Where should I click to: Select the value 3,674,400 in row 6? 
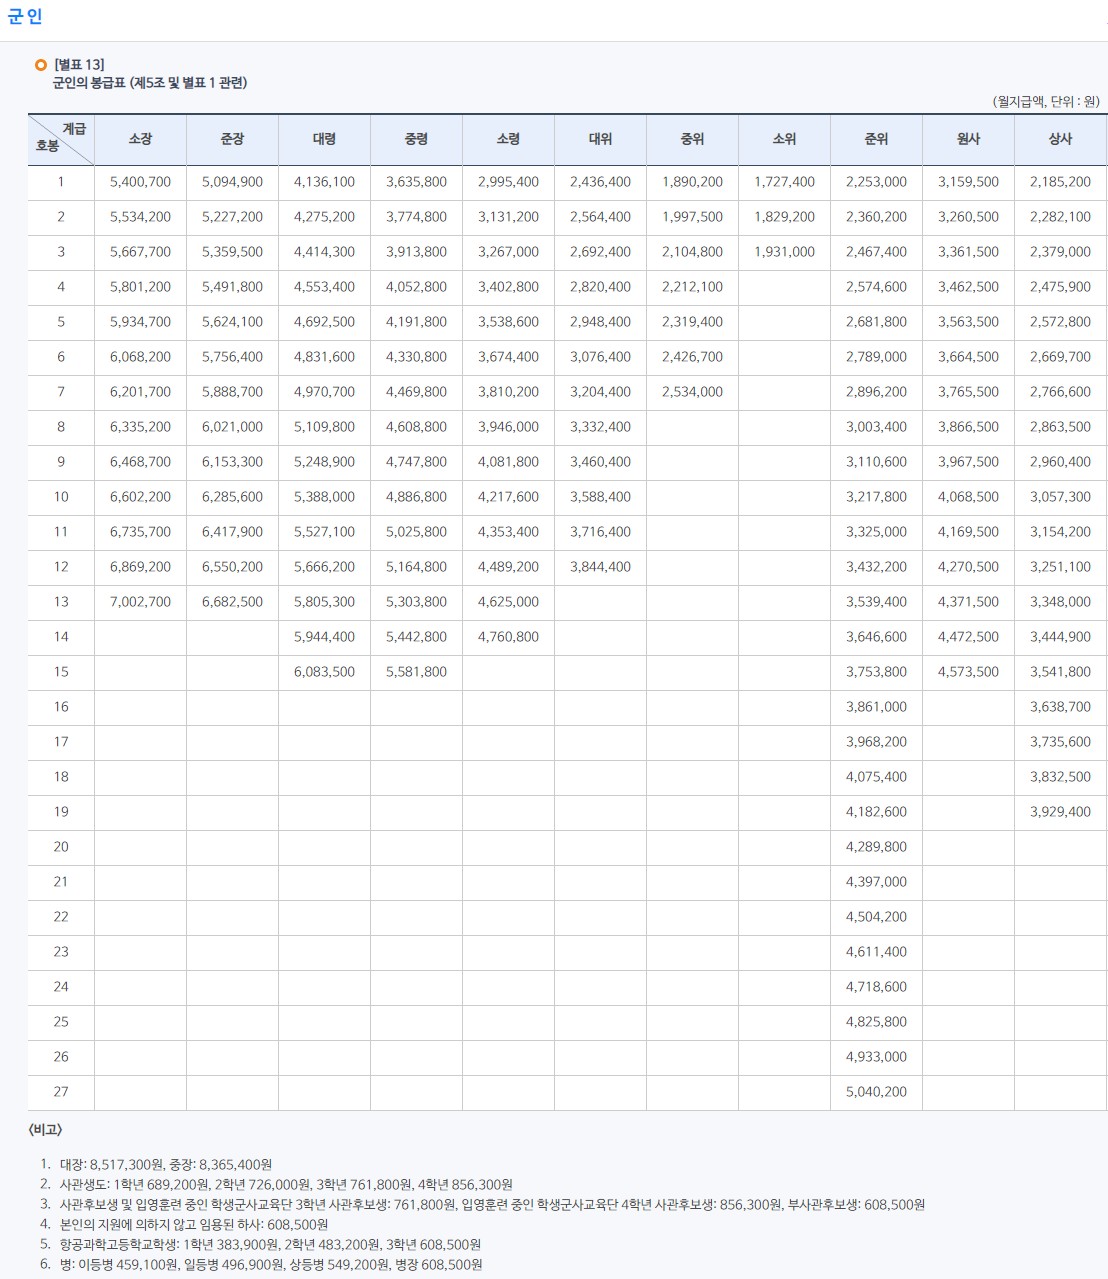(x=508, y=357)
